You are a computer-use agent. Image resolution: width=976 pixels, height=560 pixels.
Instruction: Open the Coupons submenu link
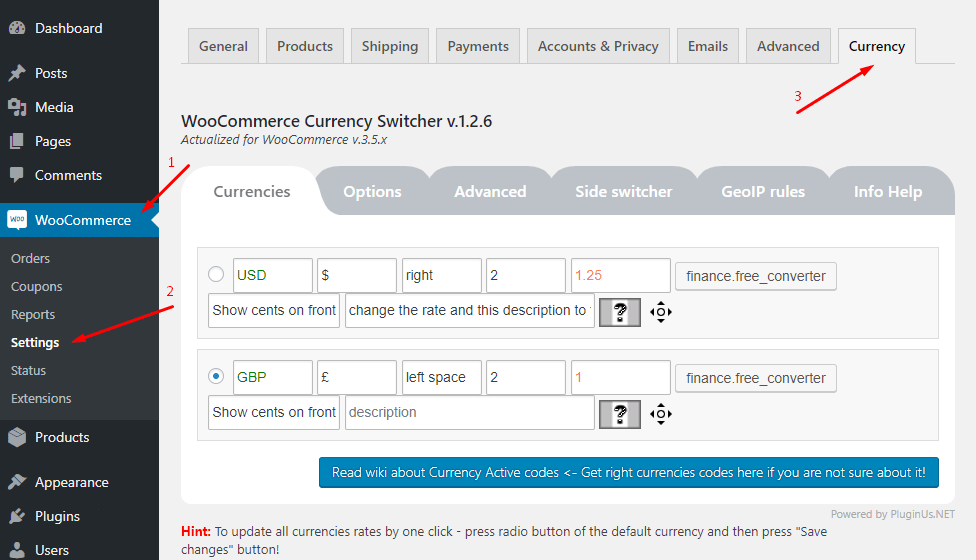[37, 286]
